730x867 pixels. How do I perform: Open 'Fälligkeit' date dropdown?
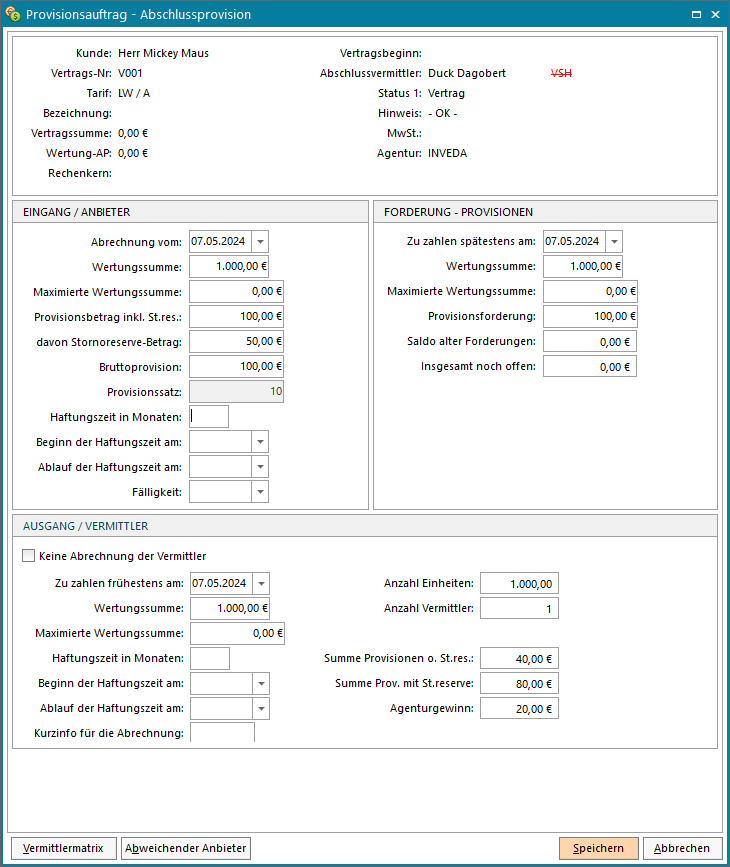pos(260,491)
